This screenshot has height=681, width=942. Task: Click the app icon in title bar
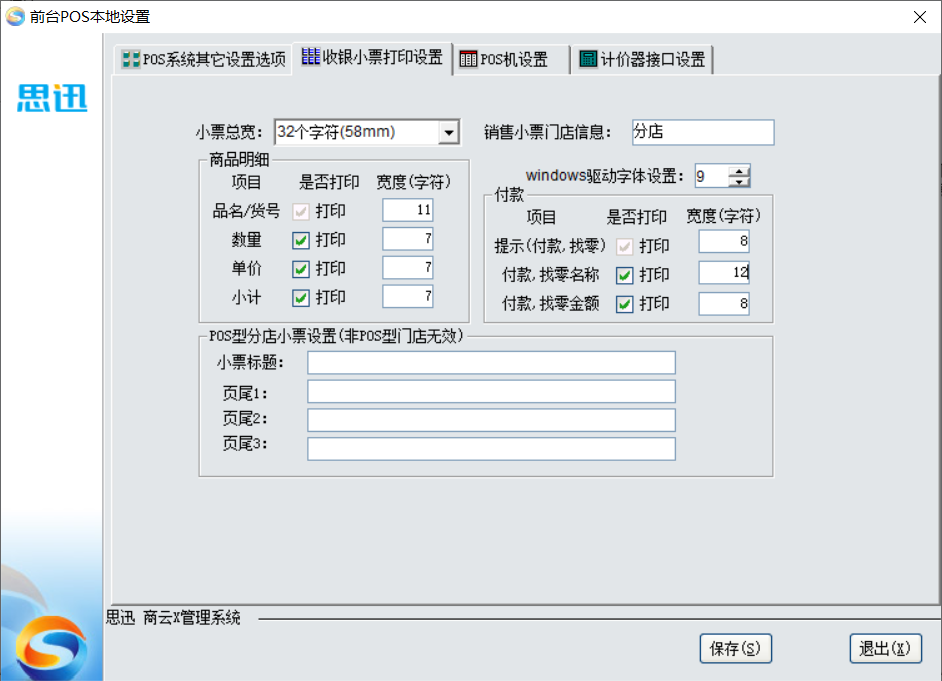[x=15, y=16]
